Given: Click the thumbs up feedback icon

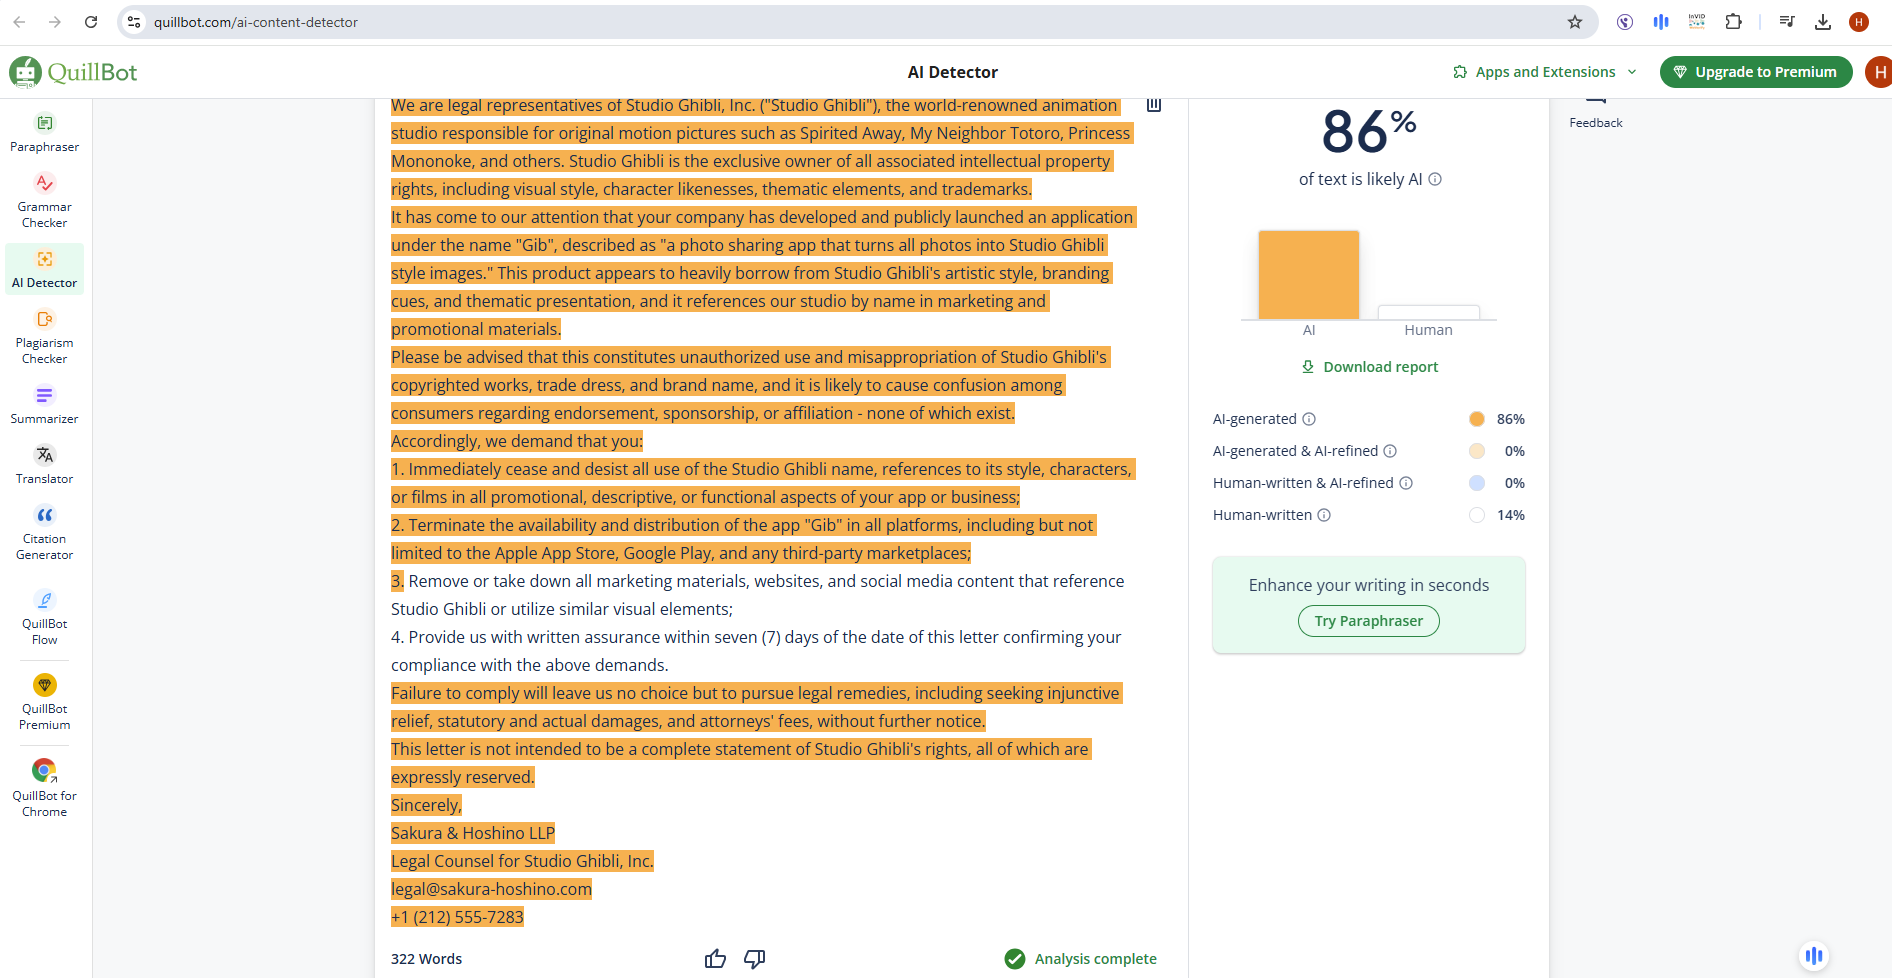Looking at the screenshot, I should [x=715, y=959].
